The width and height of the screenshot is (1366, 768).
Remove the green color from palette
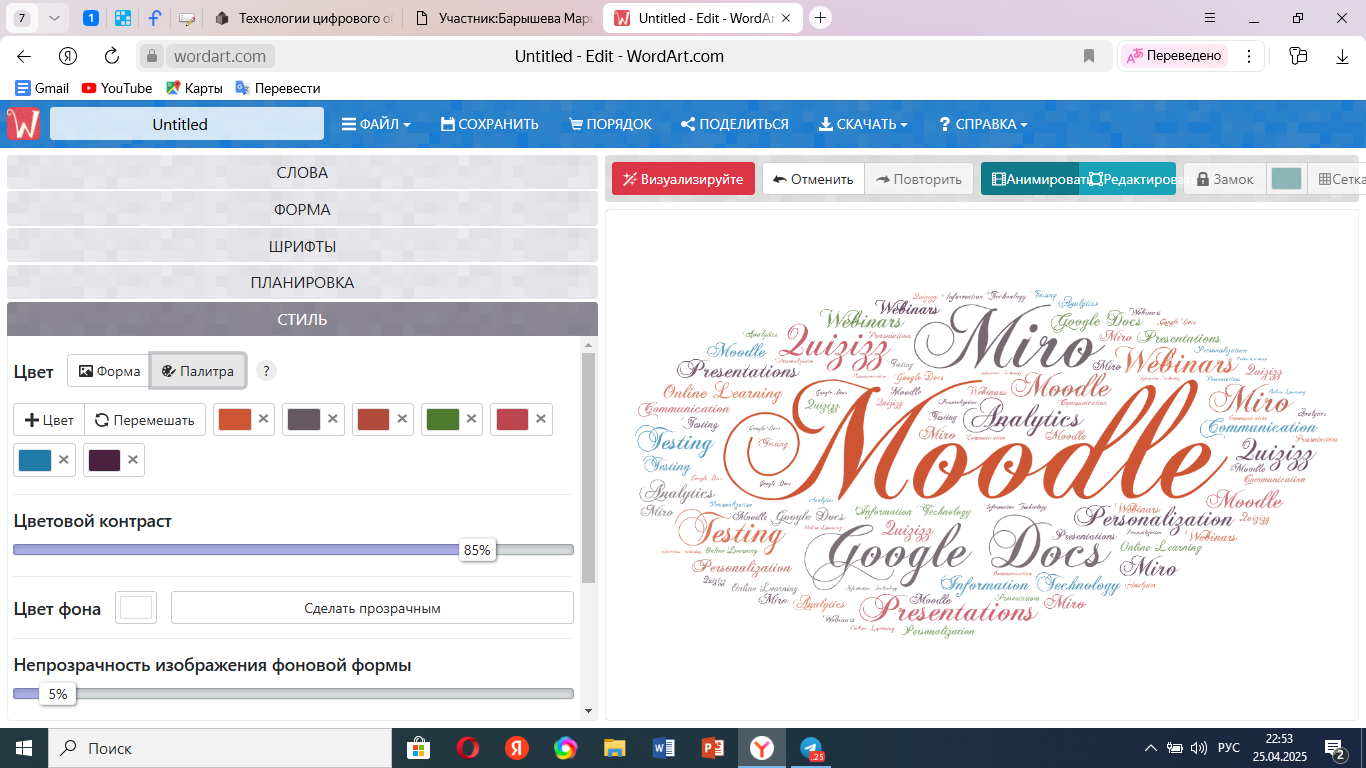tap(471, 419)
